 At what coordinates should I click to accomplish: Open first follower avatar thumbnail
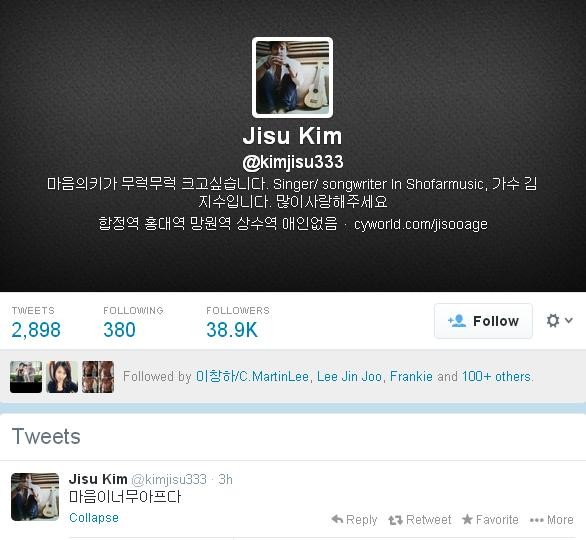[26, 377]
